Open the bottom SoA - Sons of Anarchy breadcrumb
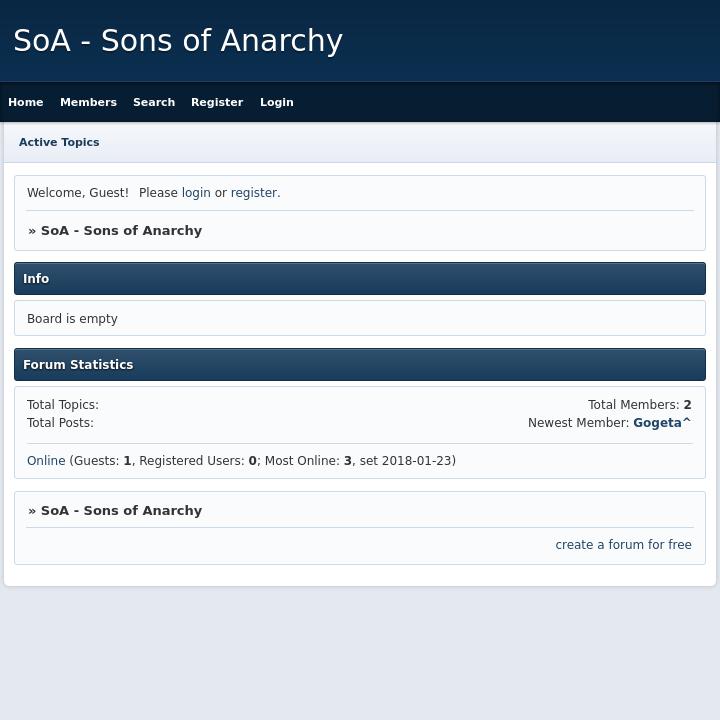The width and height of the screenshot is (720, 720). (x=121, y=511)
